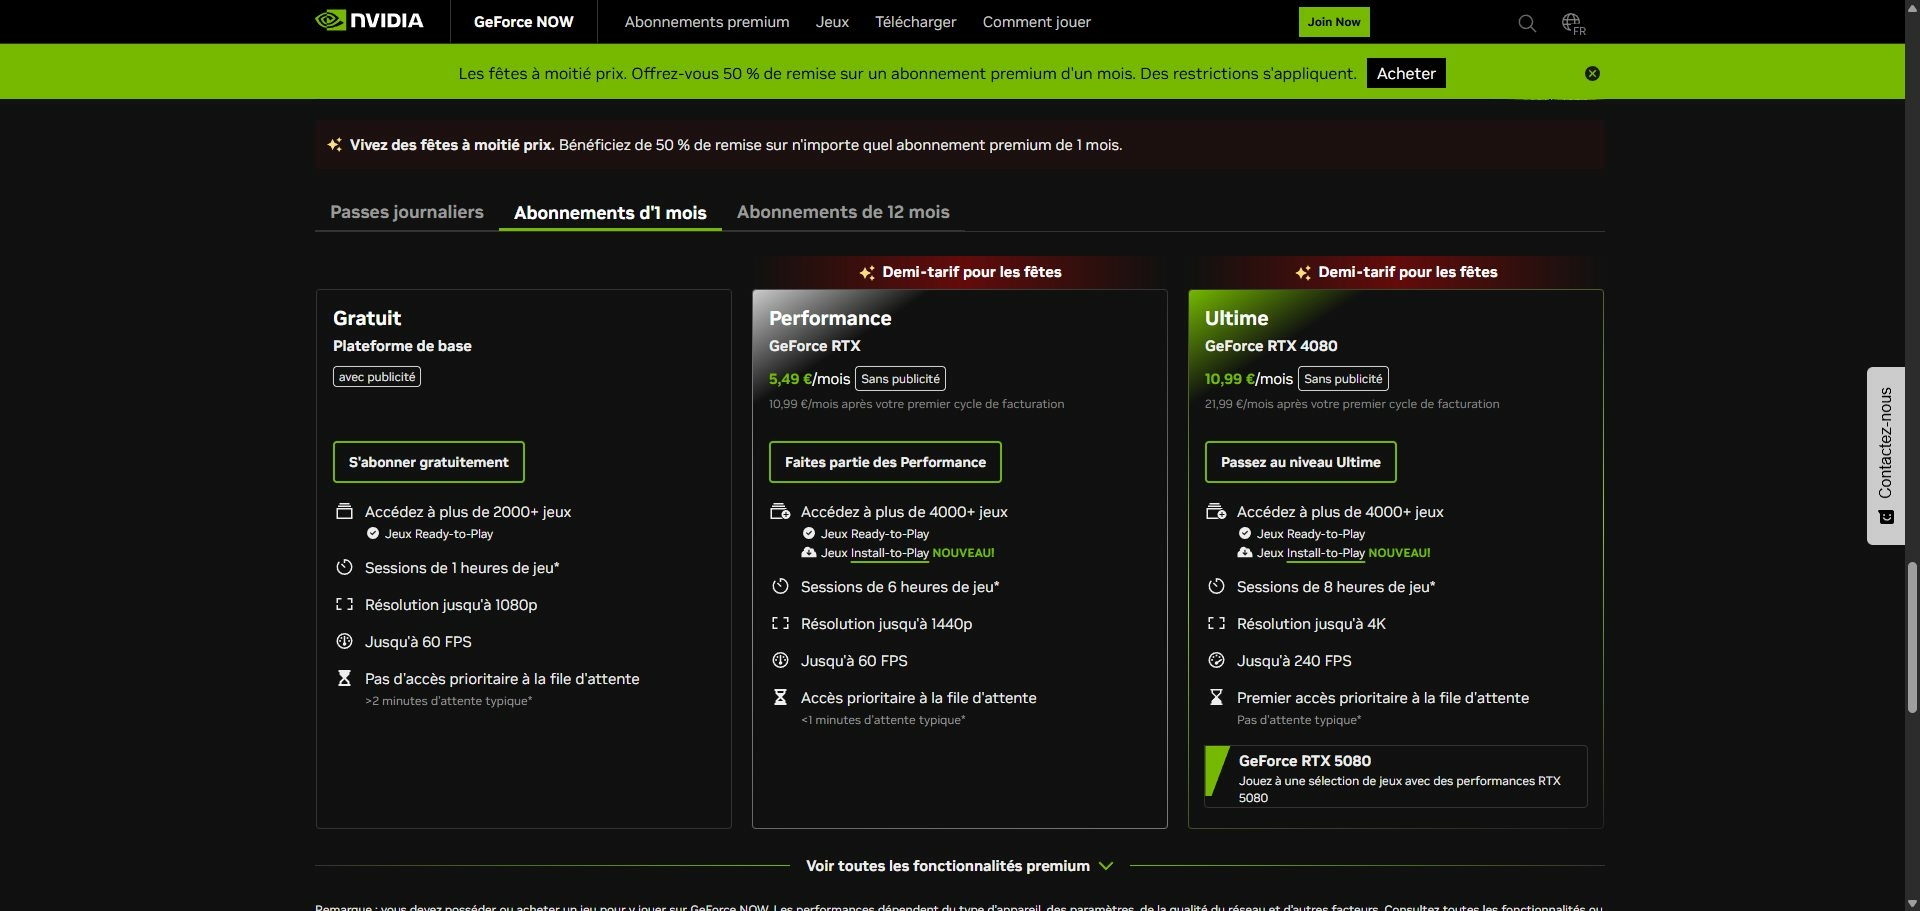Click the 240 FPS speedometer icon in Ultime
1920x911 pixels.
(1217, 660)
